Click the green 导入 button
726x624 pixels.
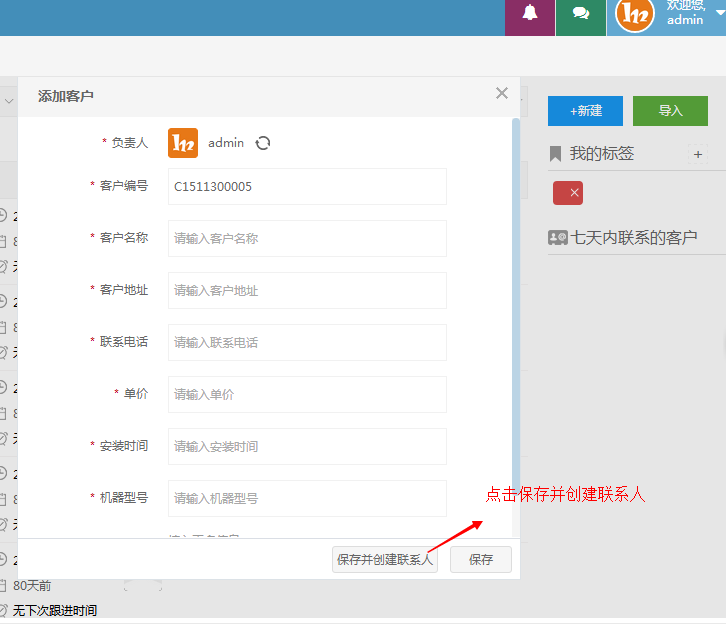click(x=670, y=111)
